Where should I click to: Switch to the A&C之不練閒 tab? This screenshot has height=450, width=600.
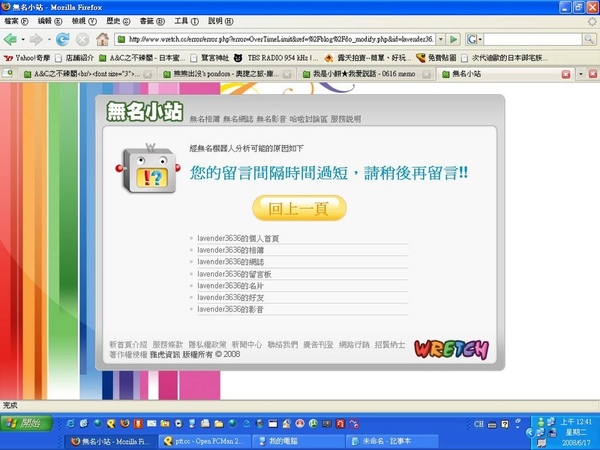tap(87, 74)
